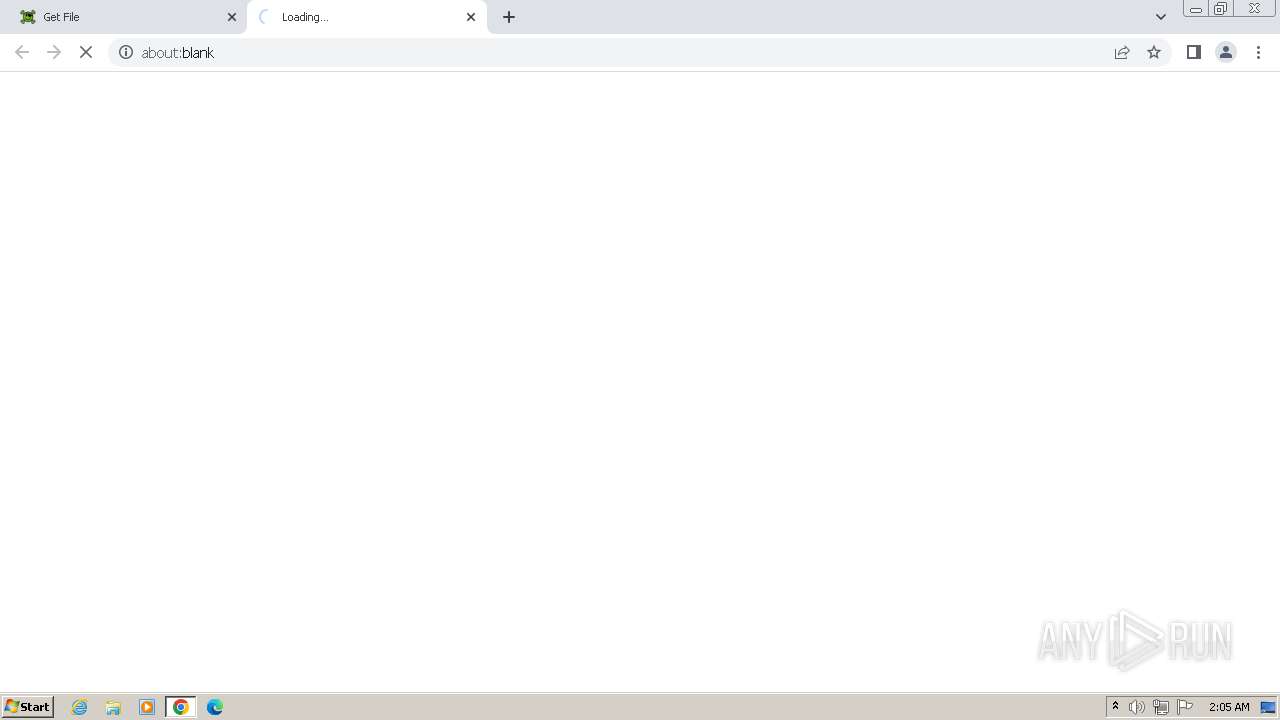This screenshot has width=1280, height=720.
Task: View site information icon
Action: (126, 52)
